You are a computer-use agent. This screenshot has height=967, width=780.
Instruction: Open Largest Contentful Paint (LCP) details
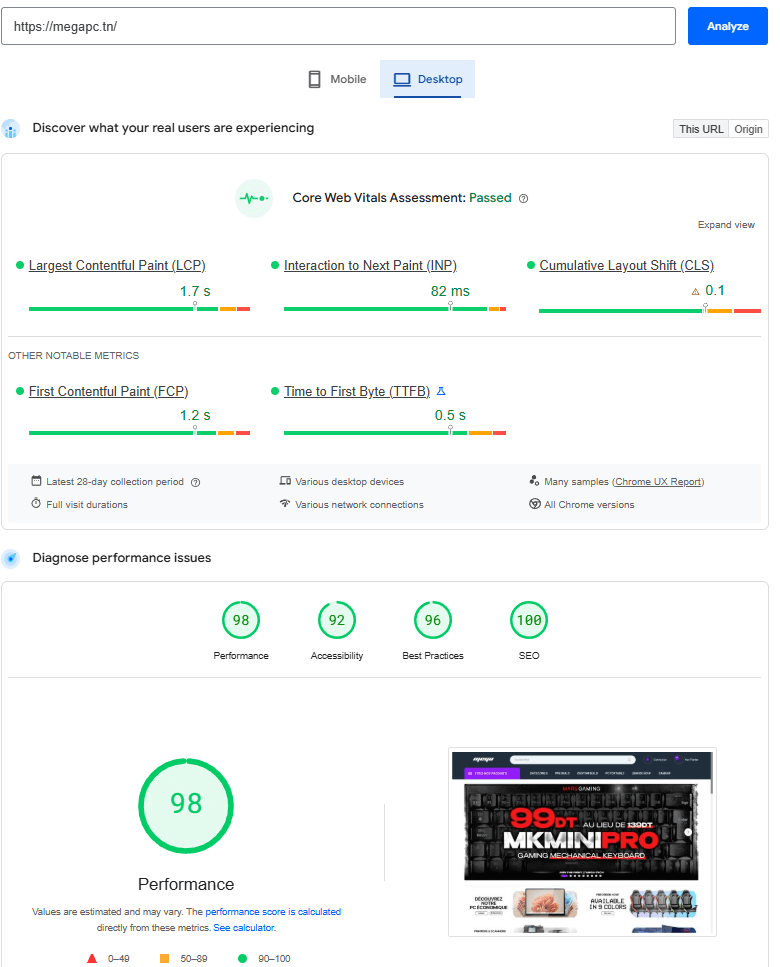point(117,265)
